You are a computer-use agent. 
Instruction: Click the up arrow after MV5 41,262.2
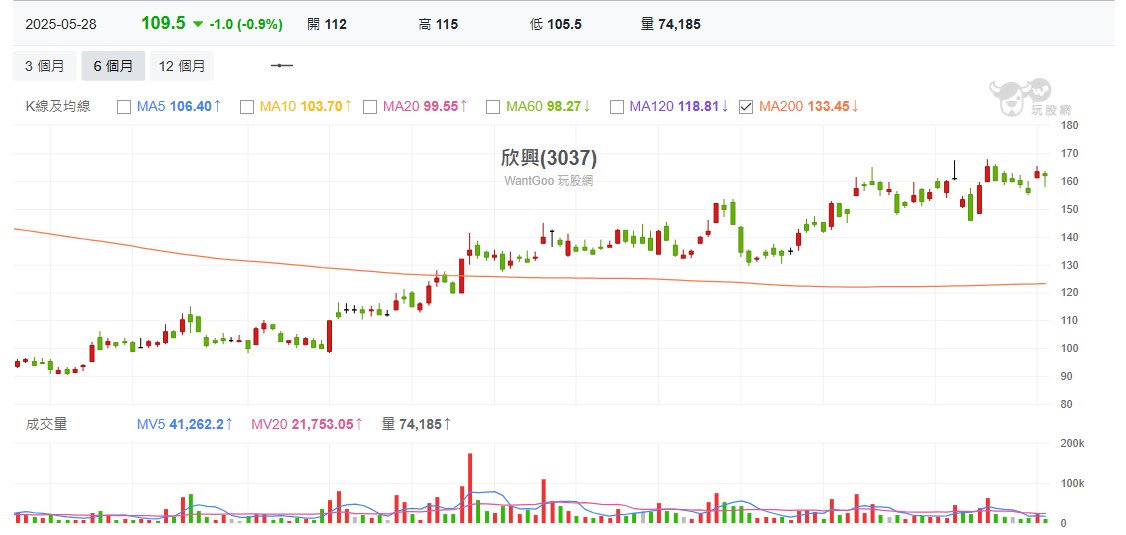229,424
